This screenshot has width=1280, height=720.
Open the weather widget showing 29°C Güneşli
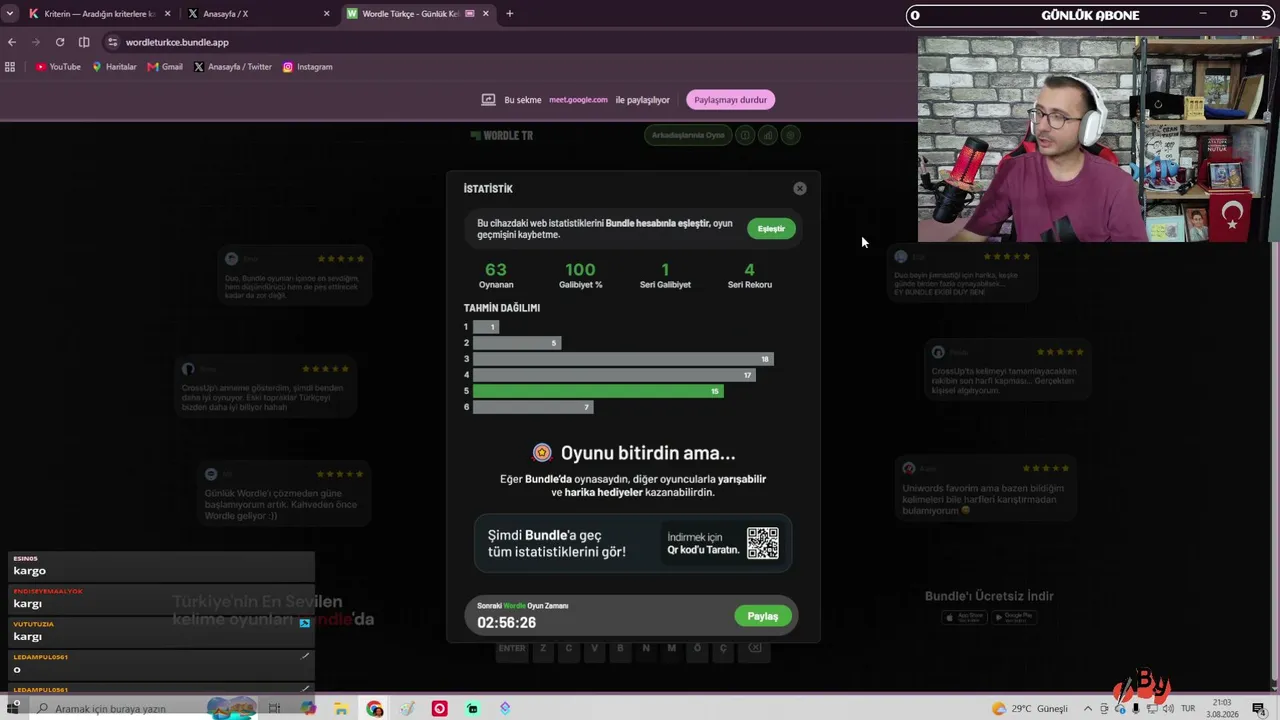1029,708
